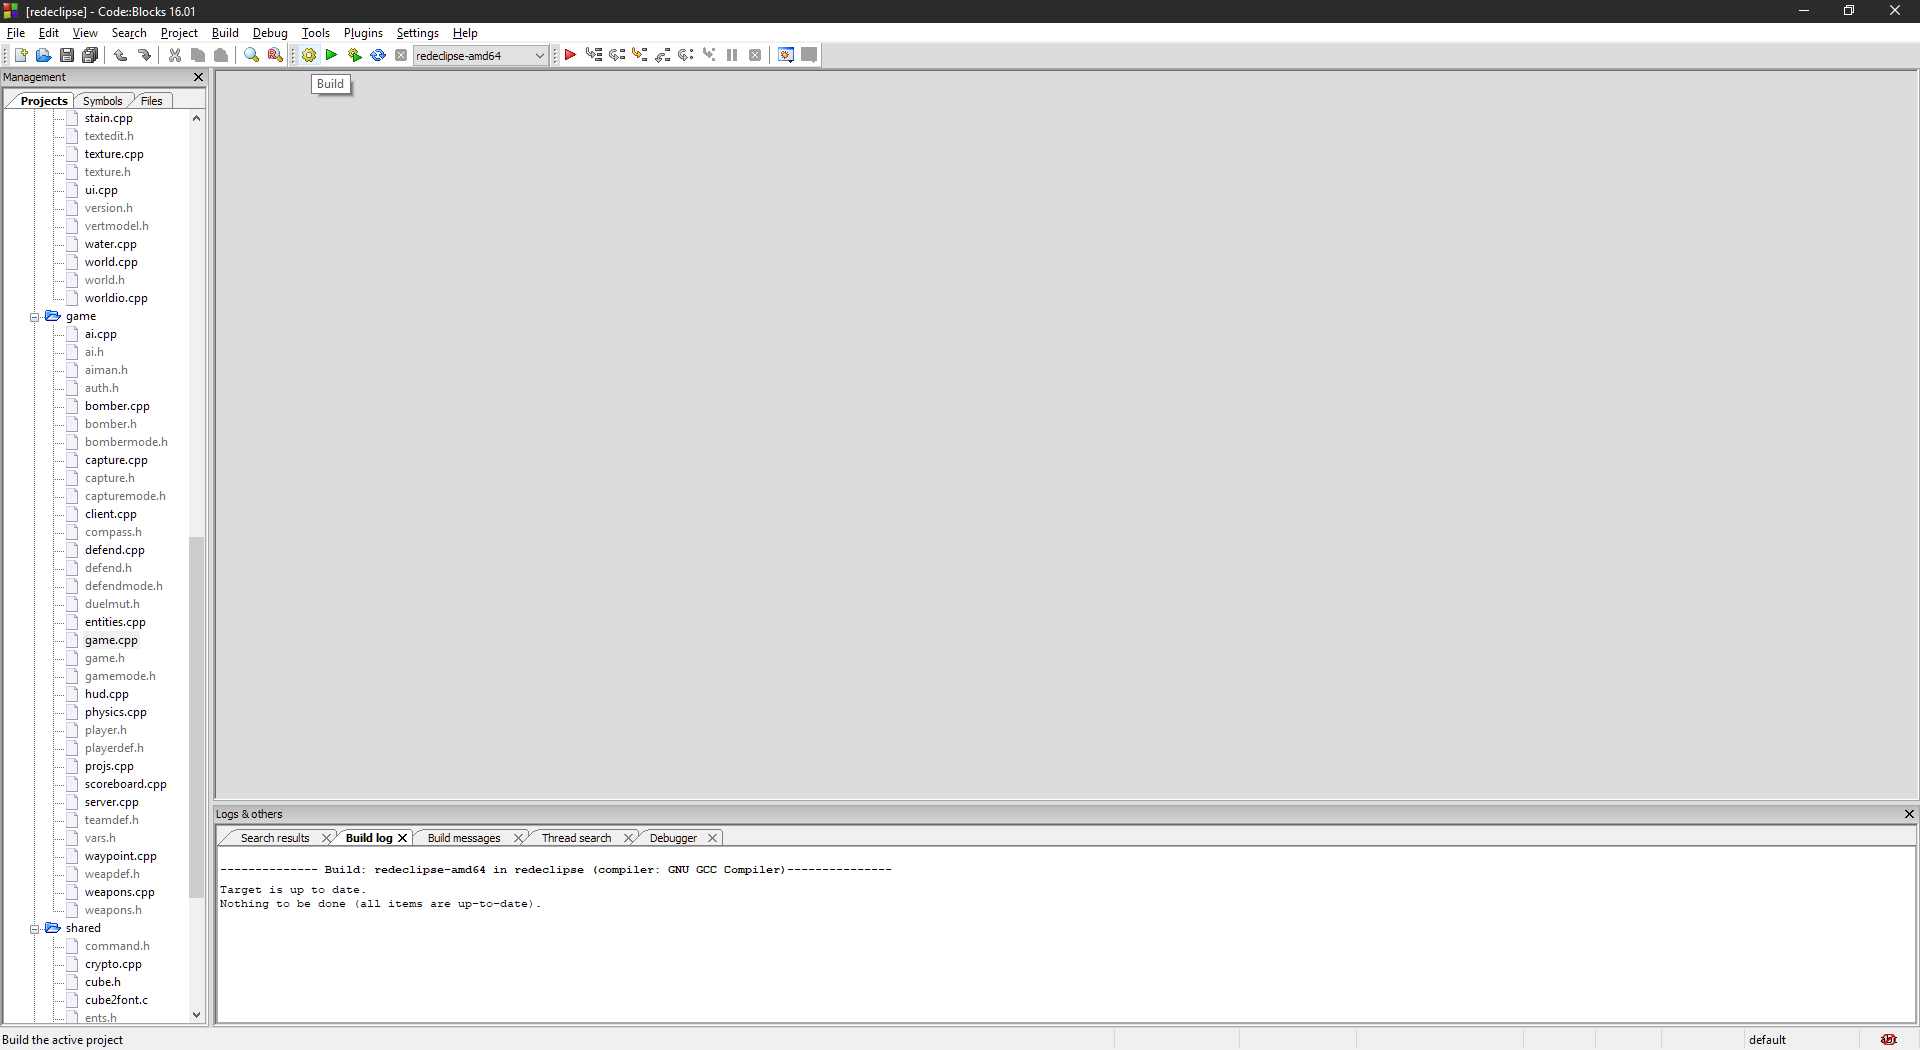
Task: Collapse the game project folder
Action: 34,316
